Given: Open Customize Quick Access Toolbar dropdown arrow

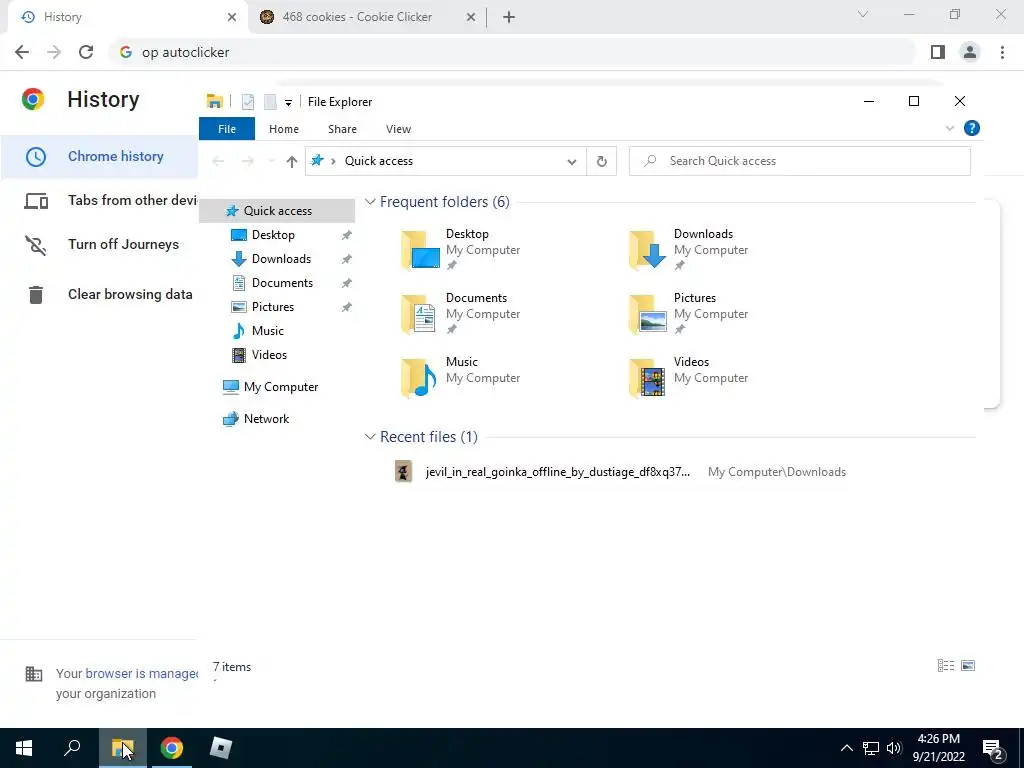Looking at the screenshot, I should pyautogui.click(x=288, y=103).
